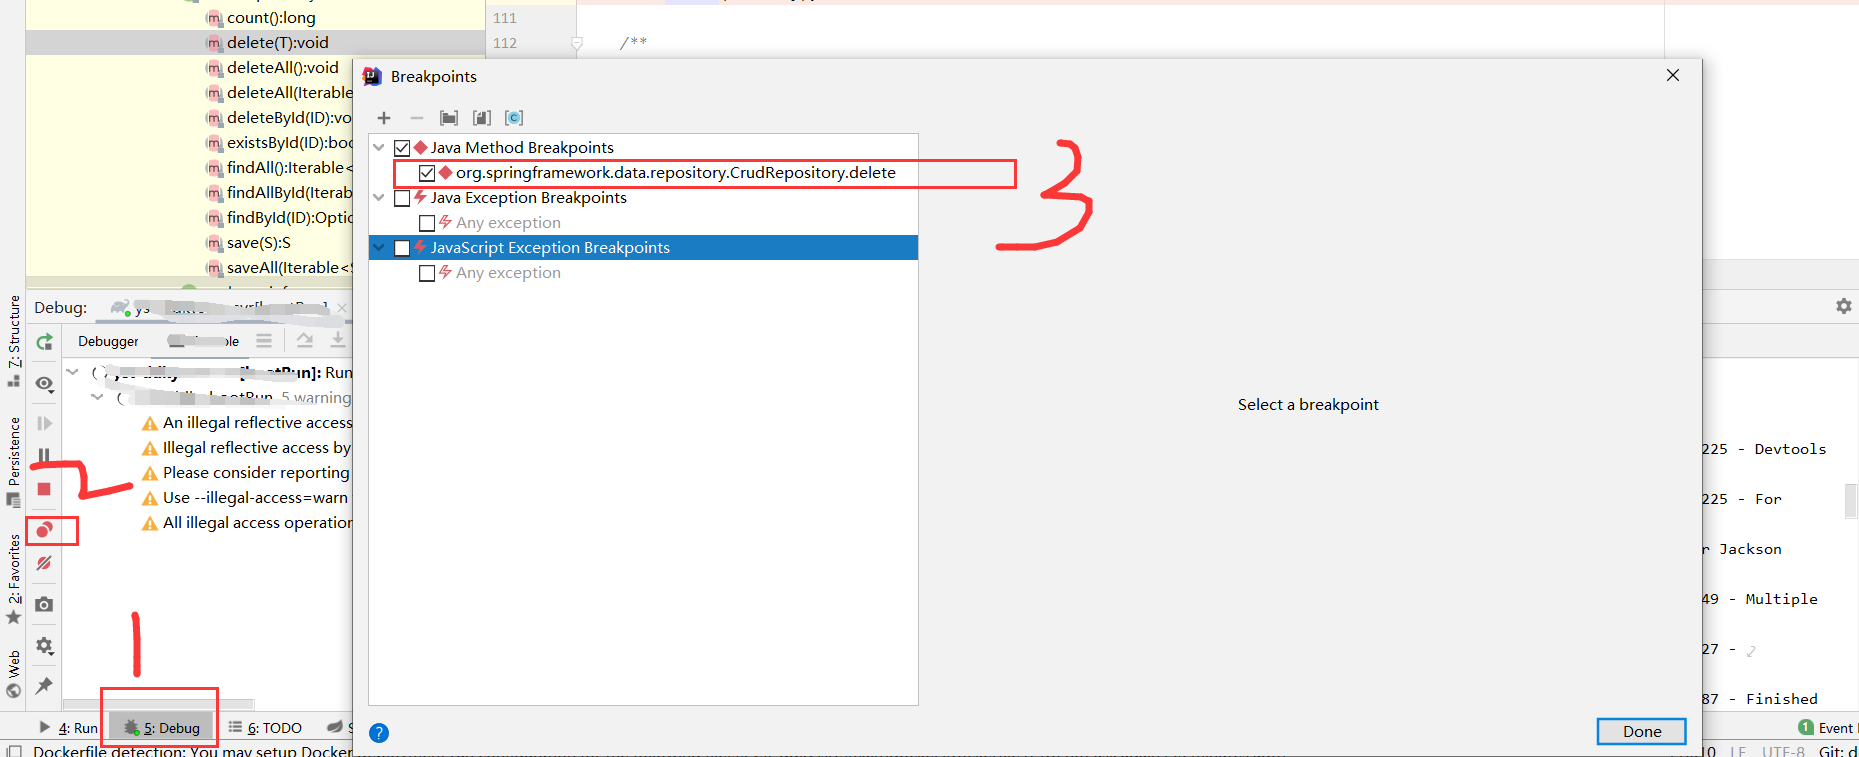Select org.springframework...CrudRepository.delete breakpoint row

click(x=643, y=173)
